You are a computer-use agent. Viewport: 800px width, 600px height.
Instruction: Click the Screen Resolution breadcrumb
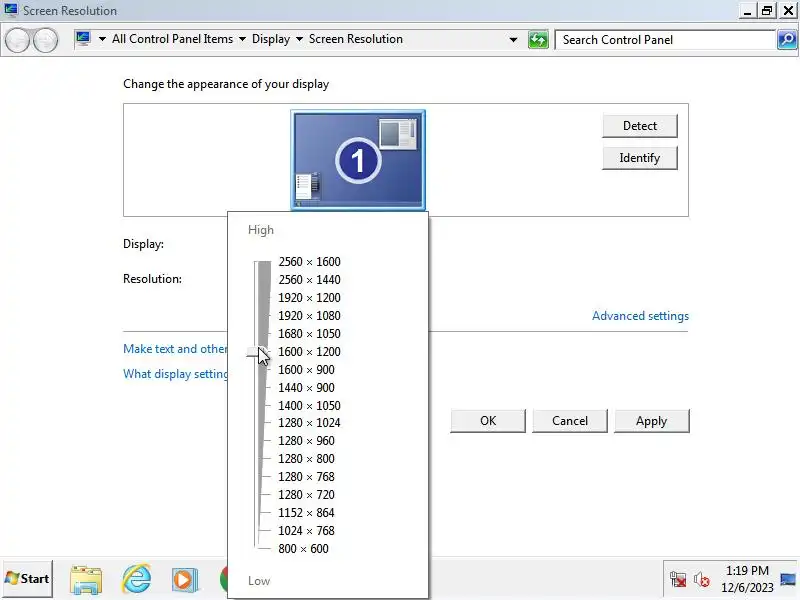tap(356, 39)
